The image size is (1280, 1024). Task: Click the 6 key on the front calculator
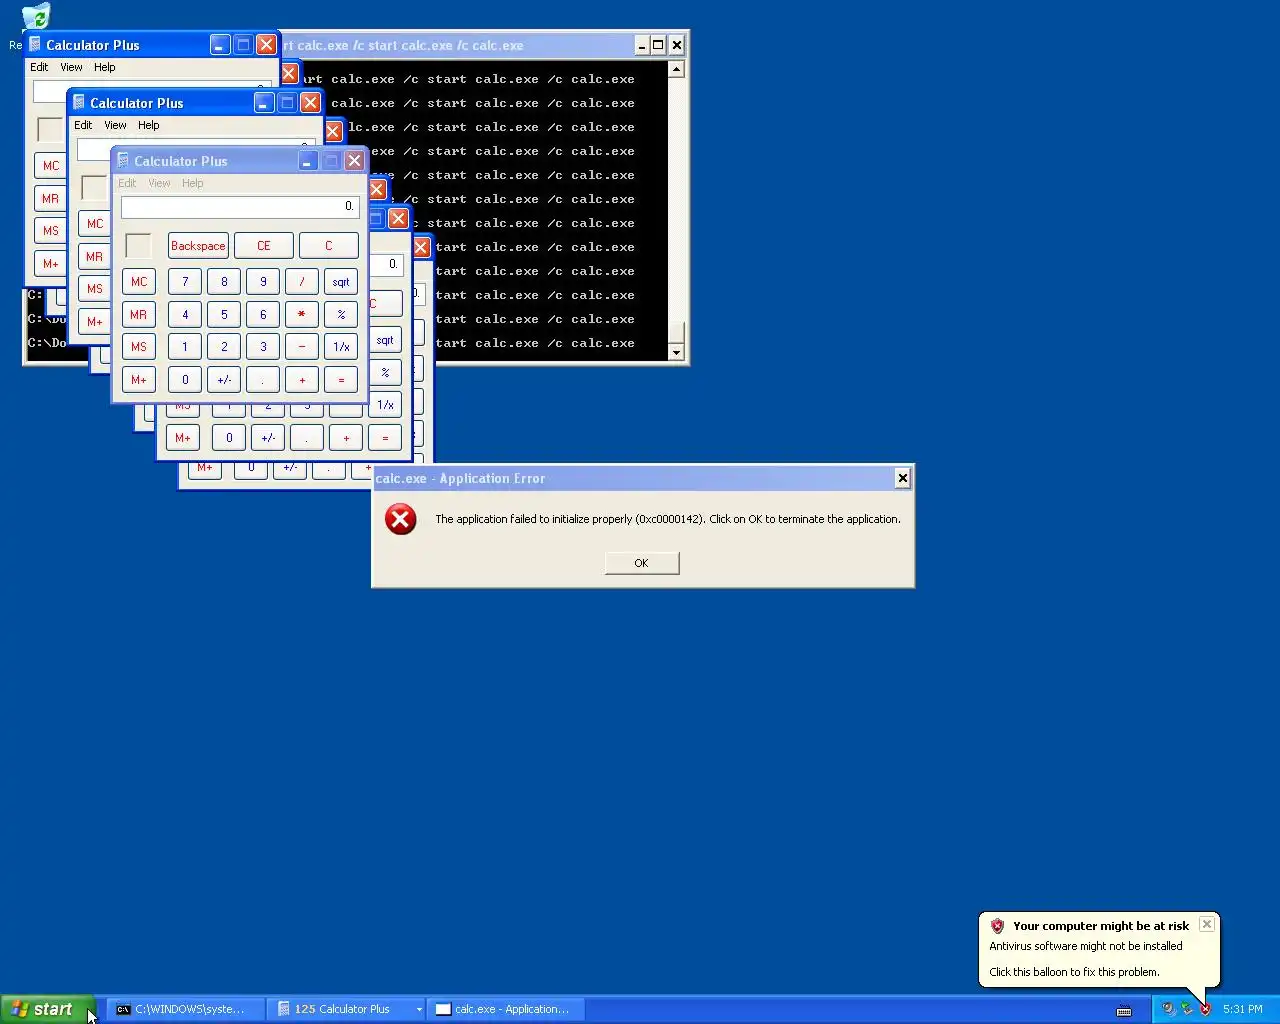(x=263, y=315)
